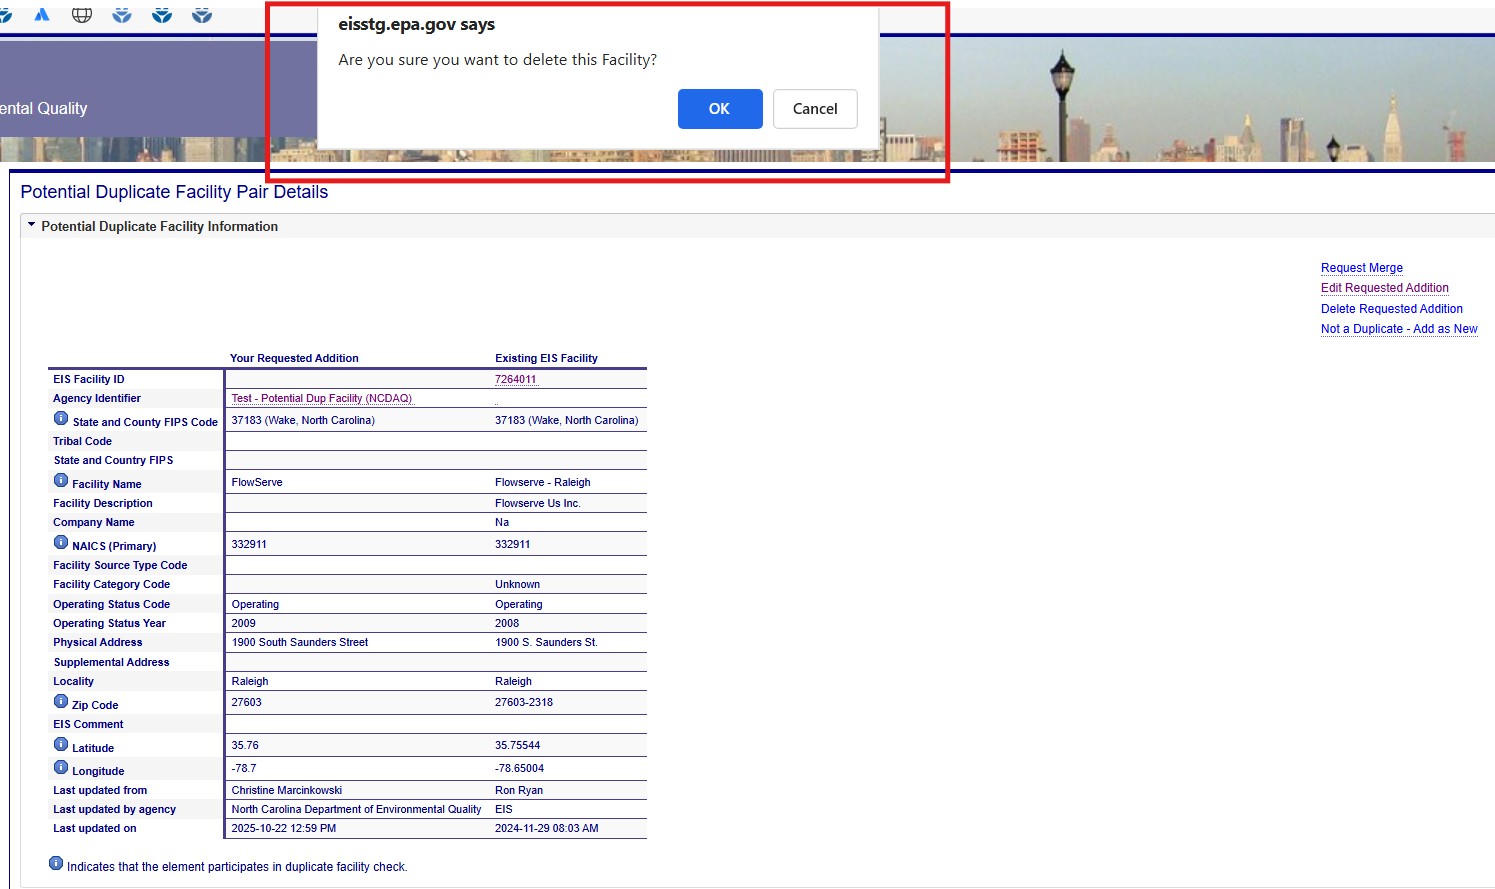Open the globe bookmark icon

click(x=82, y=15)
